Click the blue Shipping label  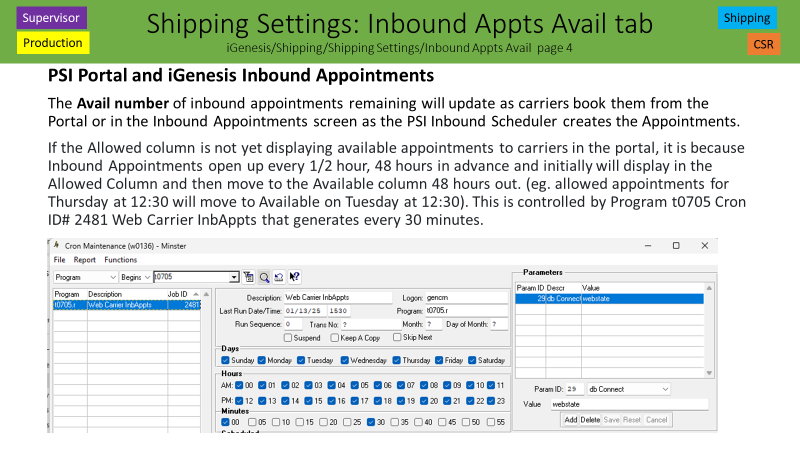pyautogui.click(x=747, y=18)
